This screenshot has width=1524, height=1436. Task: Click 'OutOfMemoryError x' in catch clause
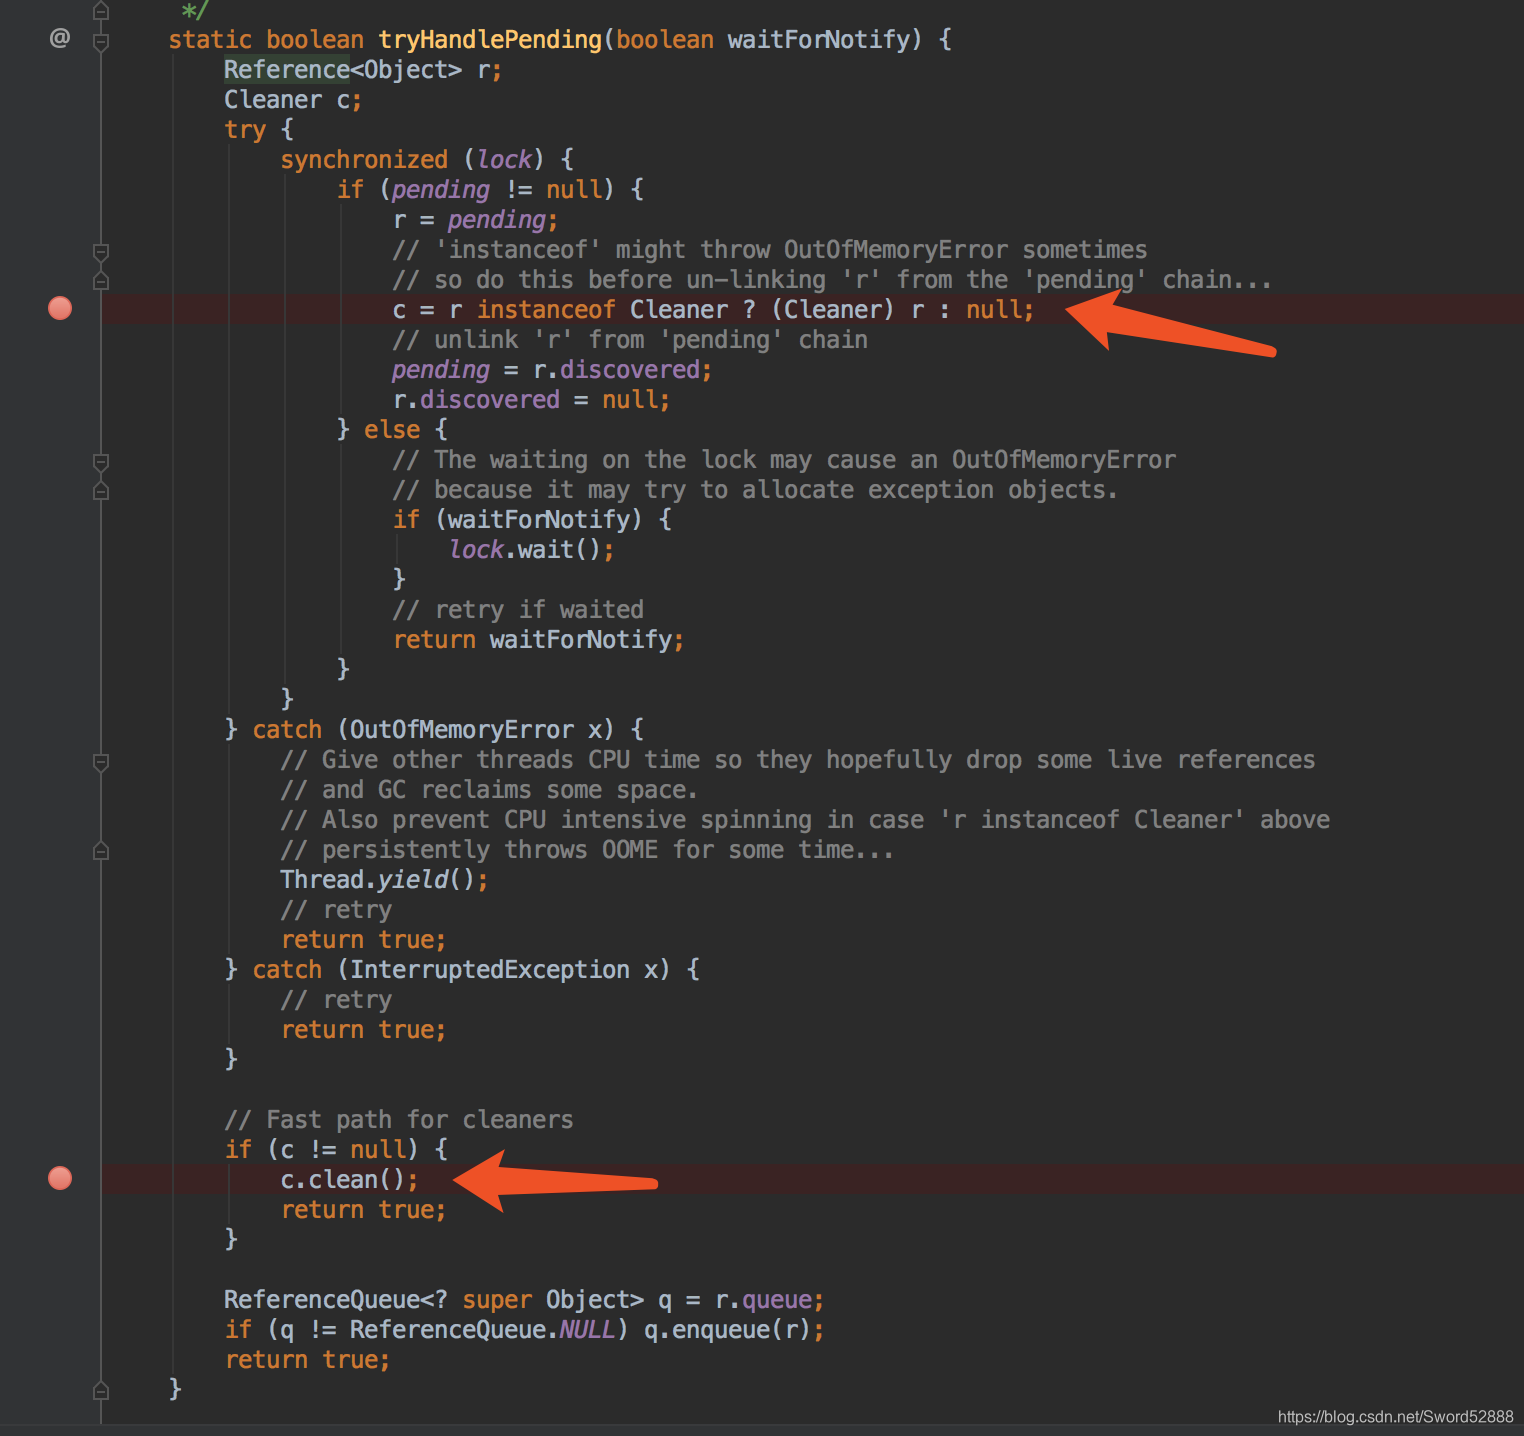click(x=475, y=729)
